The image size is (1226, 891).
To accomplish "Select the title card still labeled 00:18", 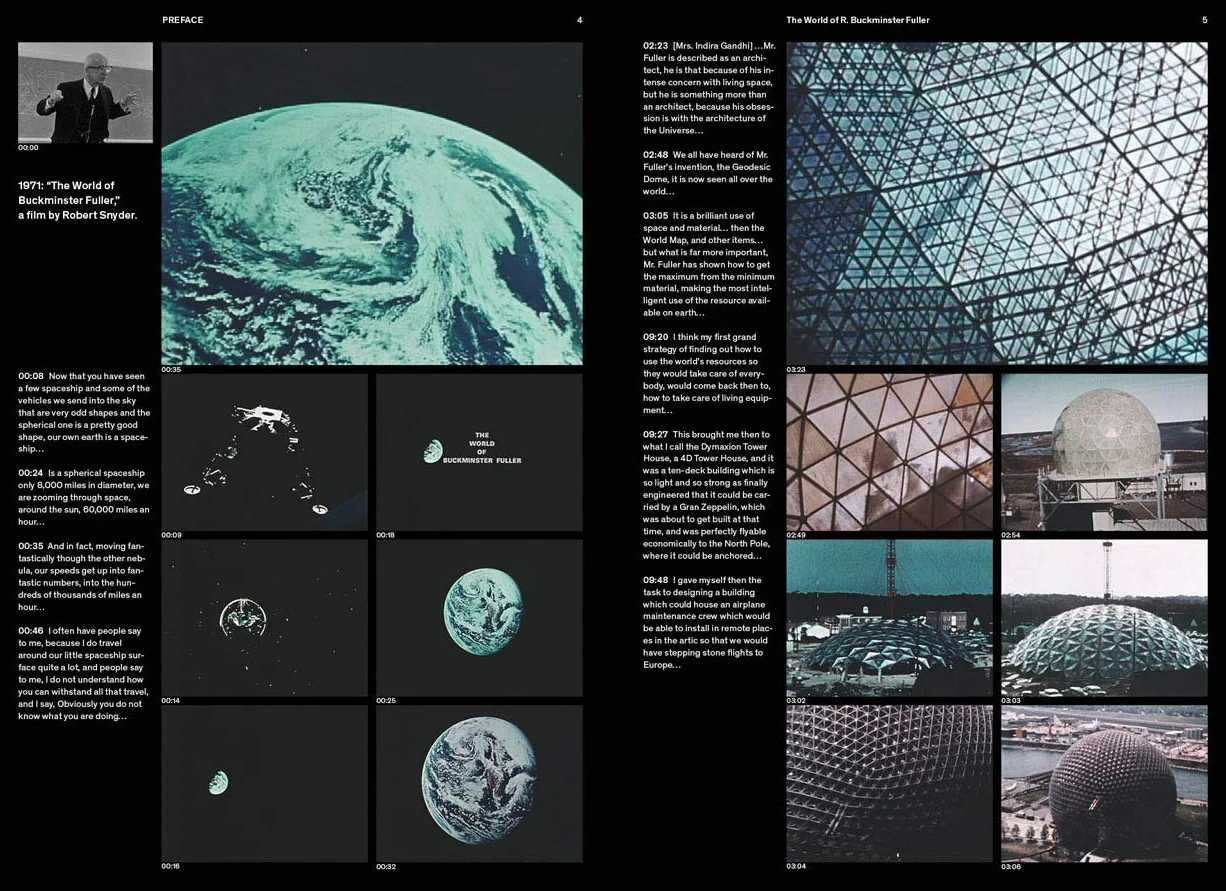I will (x=479, y=452).
